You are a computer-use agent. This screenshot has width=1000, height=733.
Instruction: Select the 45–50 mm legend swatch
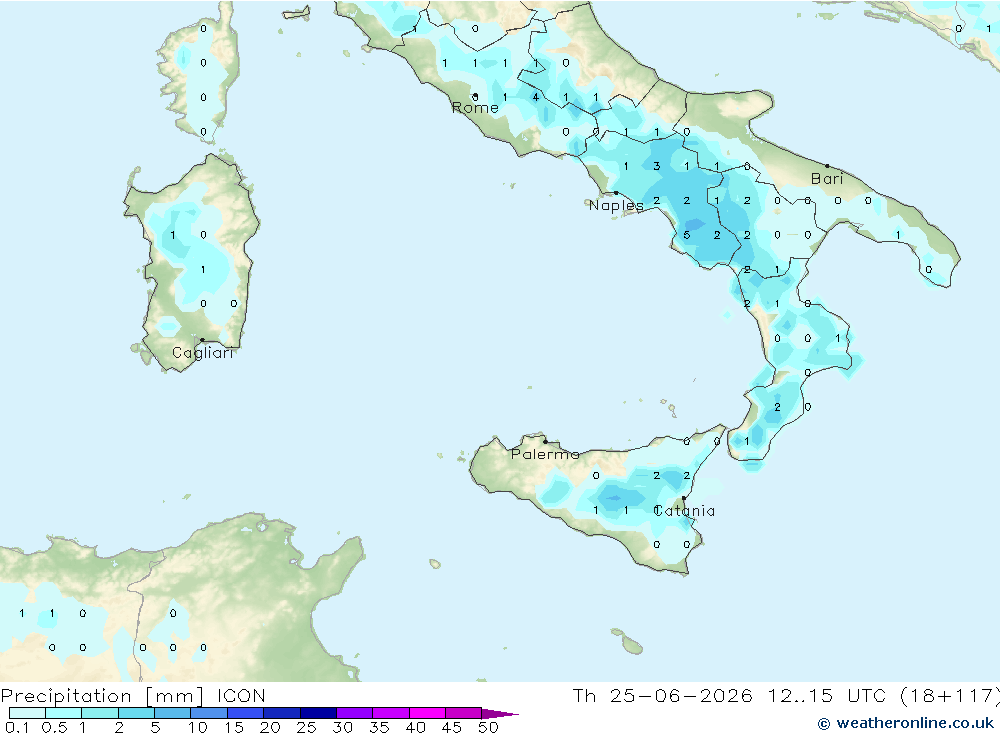[464, 713]
